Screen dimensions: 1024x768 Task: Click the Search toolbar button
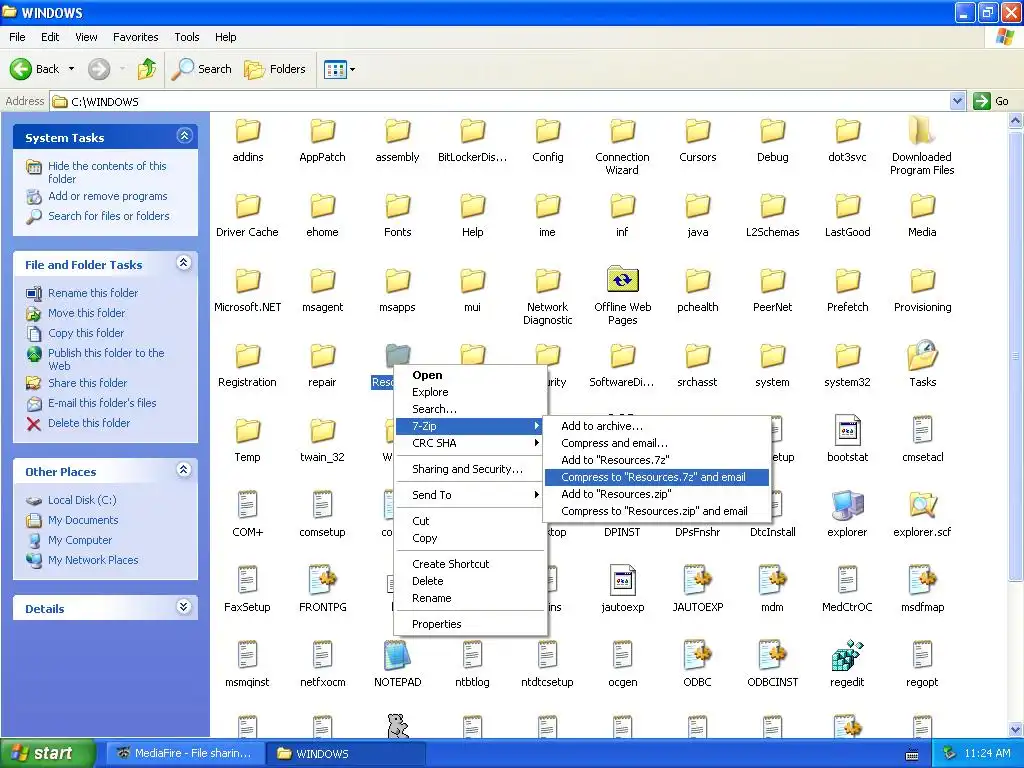pos(202,69)
